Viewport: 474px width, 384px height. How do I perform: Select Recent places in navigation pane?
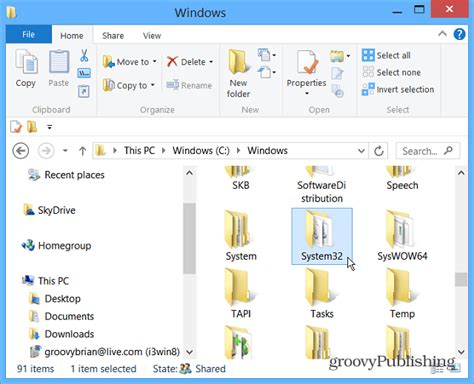click(x=66, y=175)
